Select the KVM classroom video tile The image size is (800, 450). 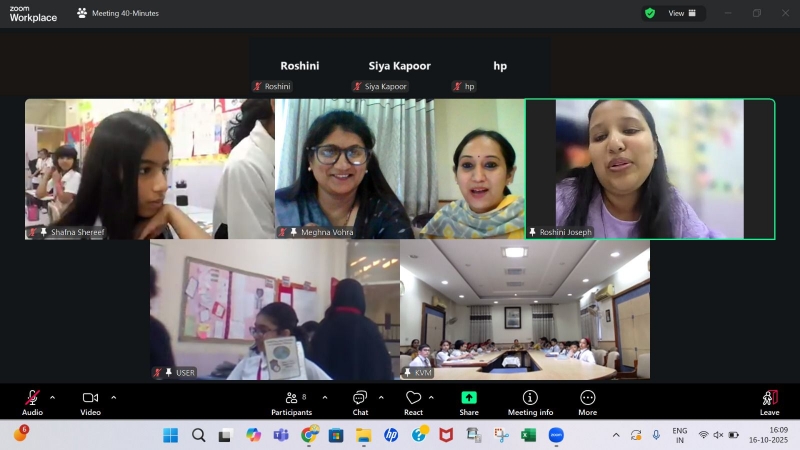[525, 309]
